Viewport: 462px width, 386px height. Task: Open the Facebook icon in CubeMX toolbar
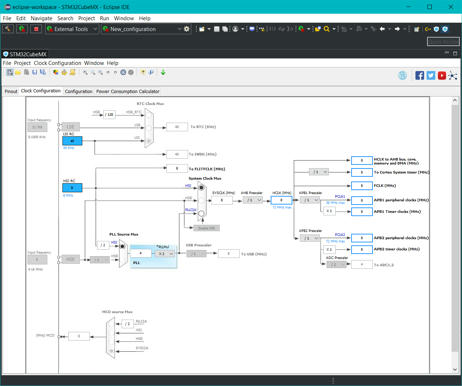click(x=419, y=75)
